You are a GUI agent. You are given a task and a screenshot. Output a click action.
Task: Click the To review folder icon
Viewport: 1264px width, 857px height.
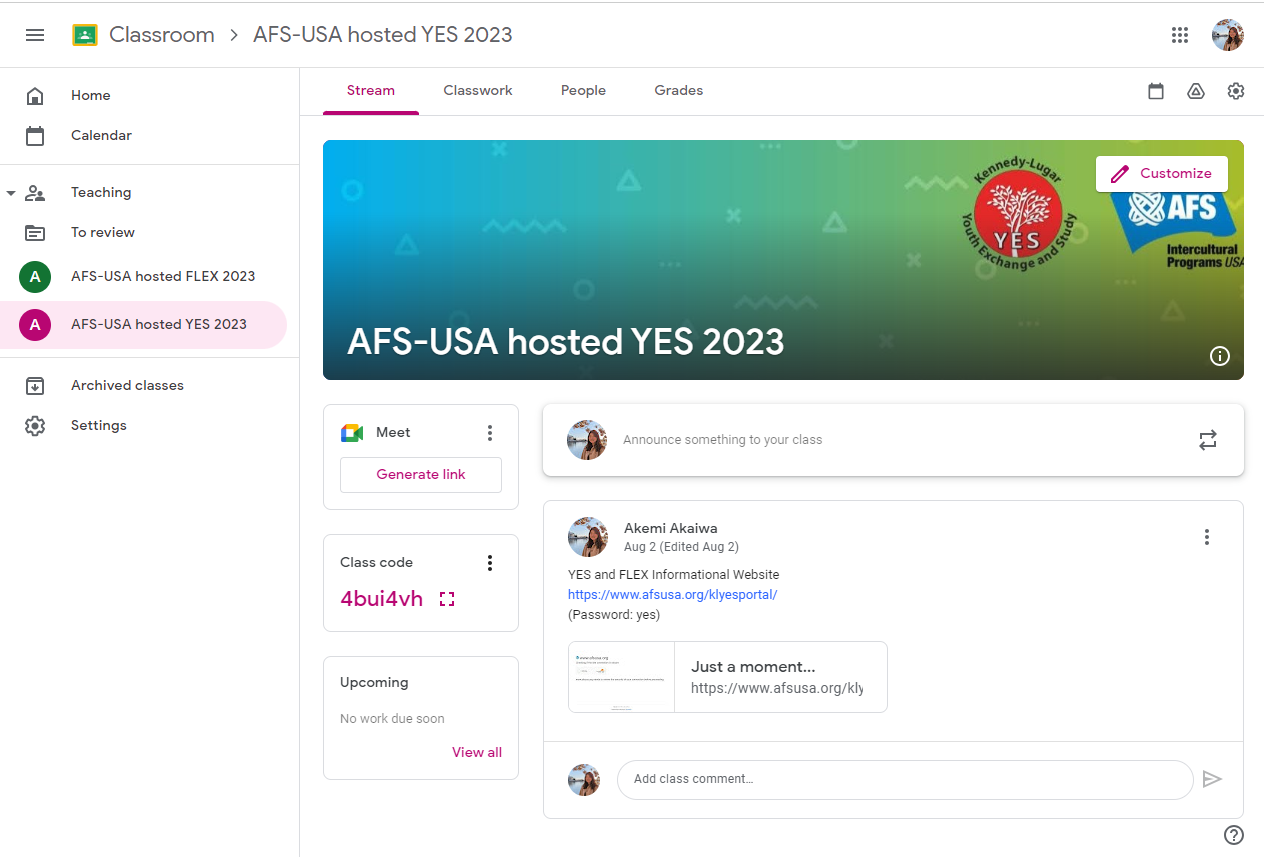pyautogui.click(x=35, y=233)
